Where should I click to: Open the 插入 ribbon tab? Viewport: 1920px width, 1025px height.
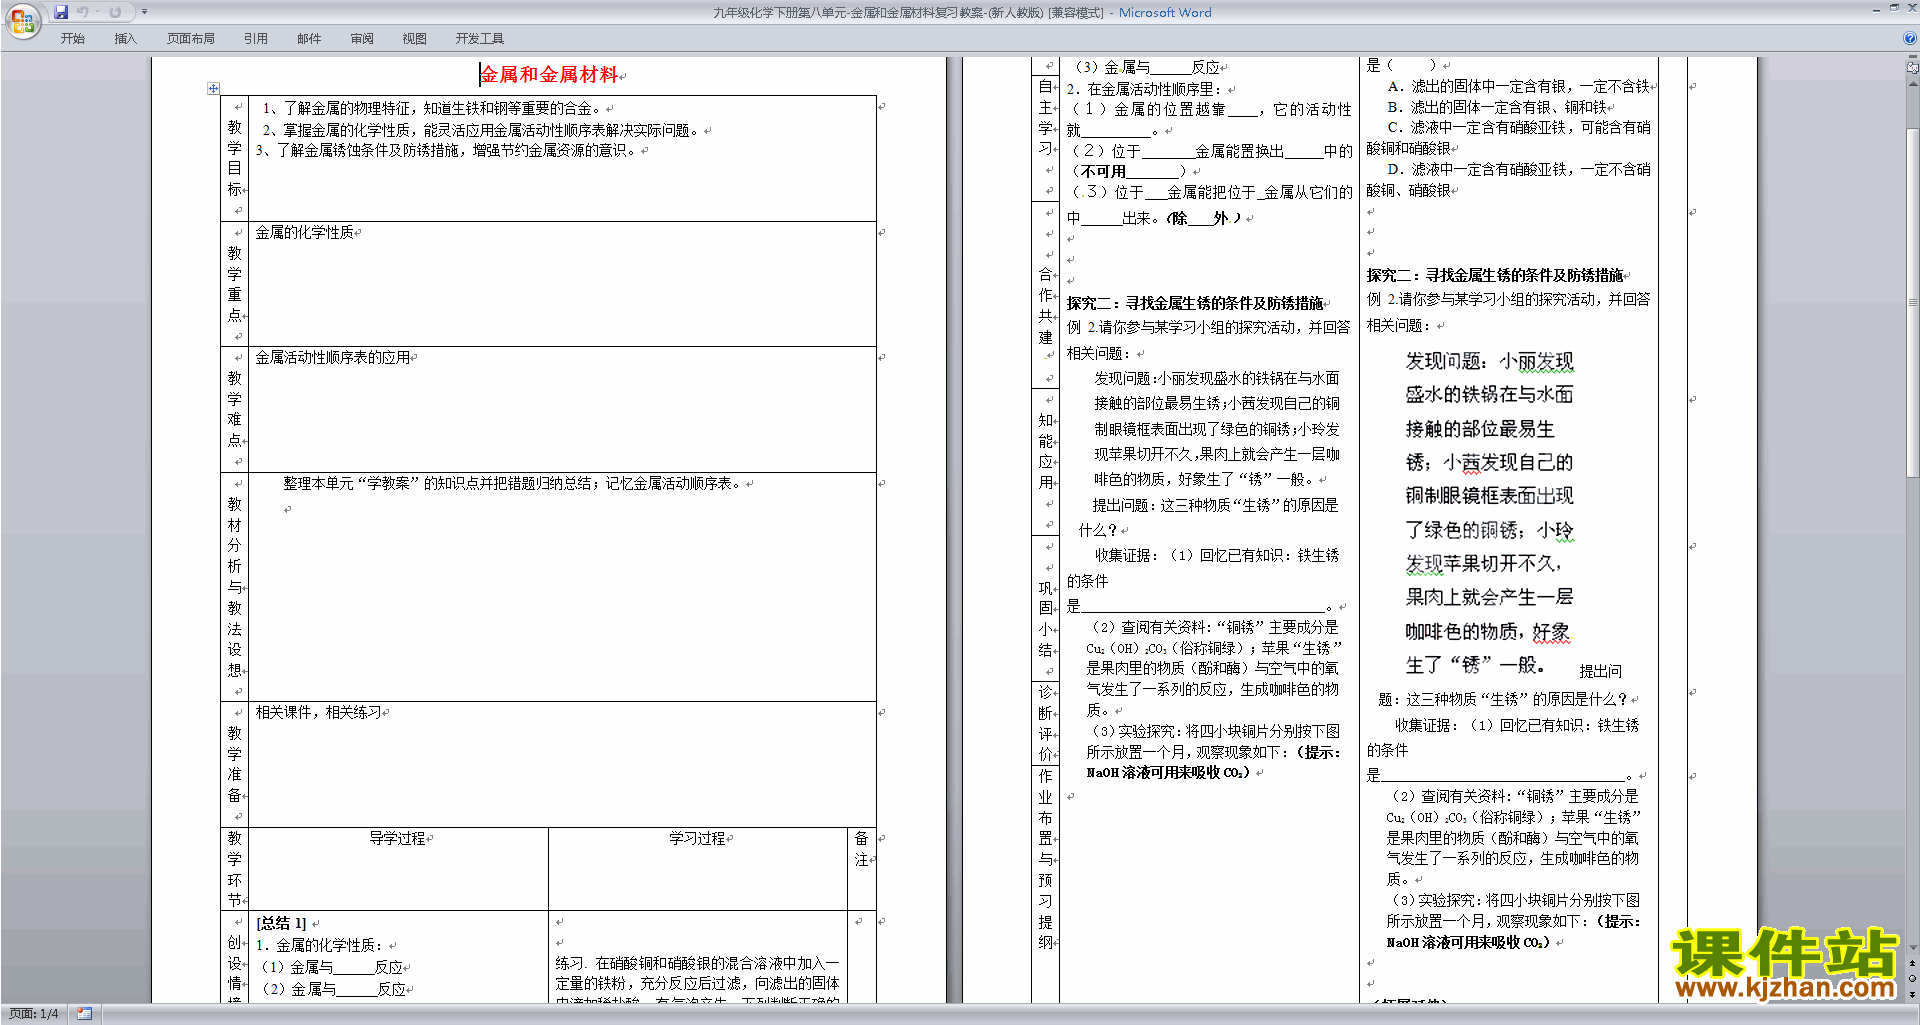click(125, 38)
